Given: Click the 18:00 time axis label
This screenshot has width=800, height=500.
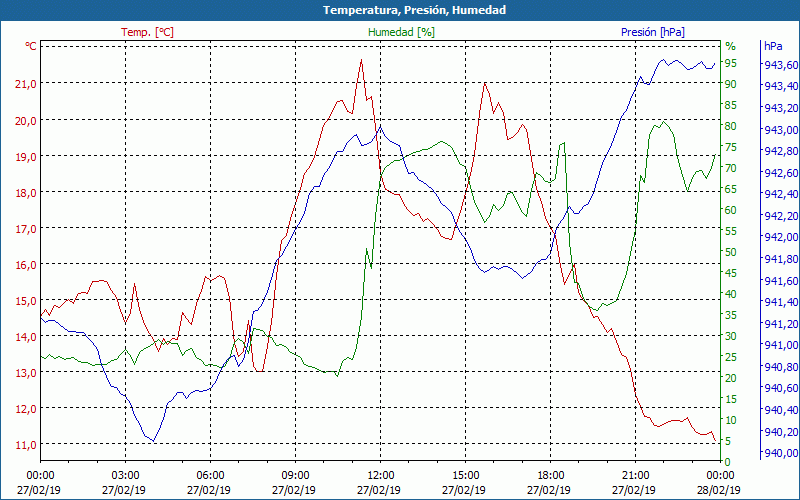Looking at the screenshot, I should pyautogui.click(x=551, y=476).
